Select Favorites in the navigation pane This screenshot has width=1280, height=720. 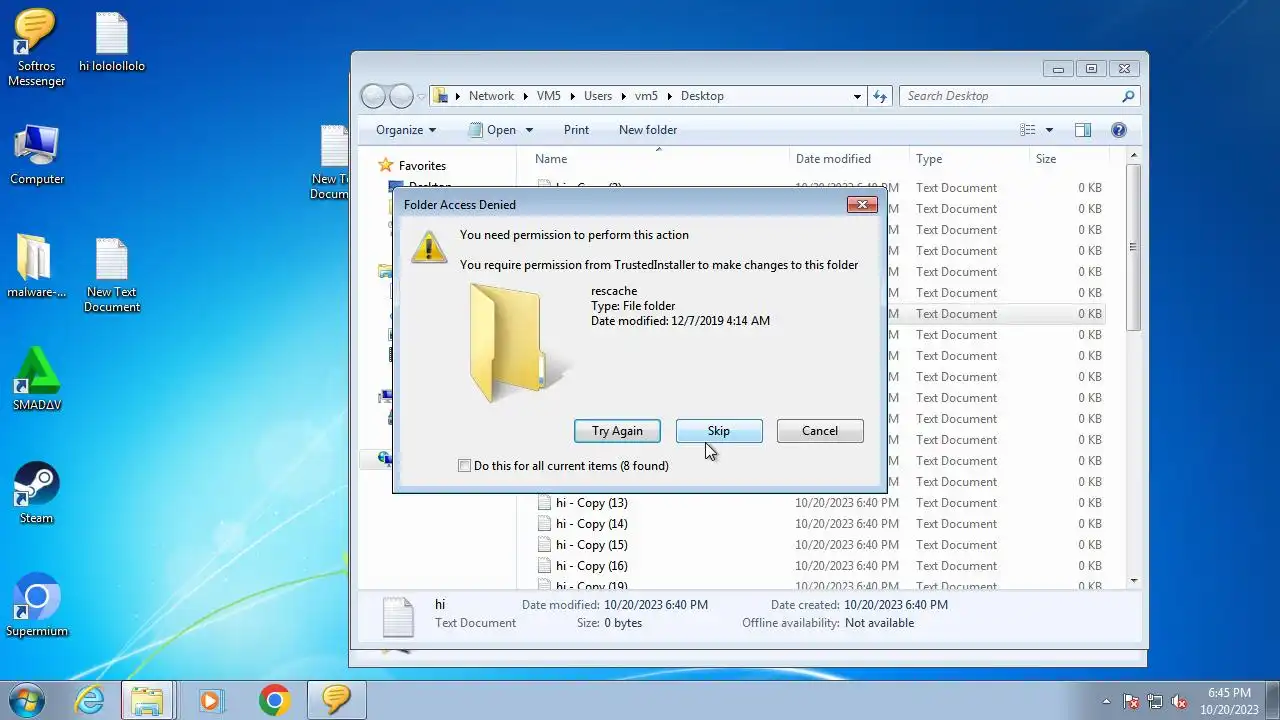[422, 166]
